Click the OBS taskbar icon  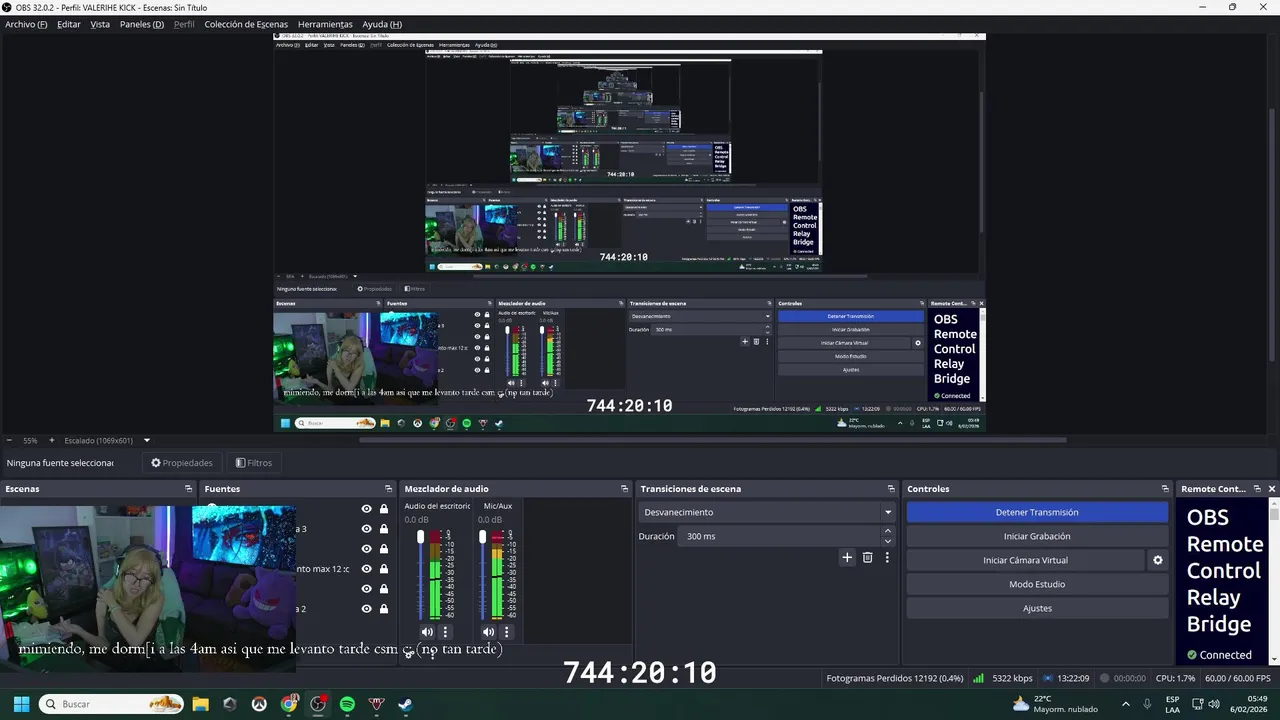(x=318, y=704)
